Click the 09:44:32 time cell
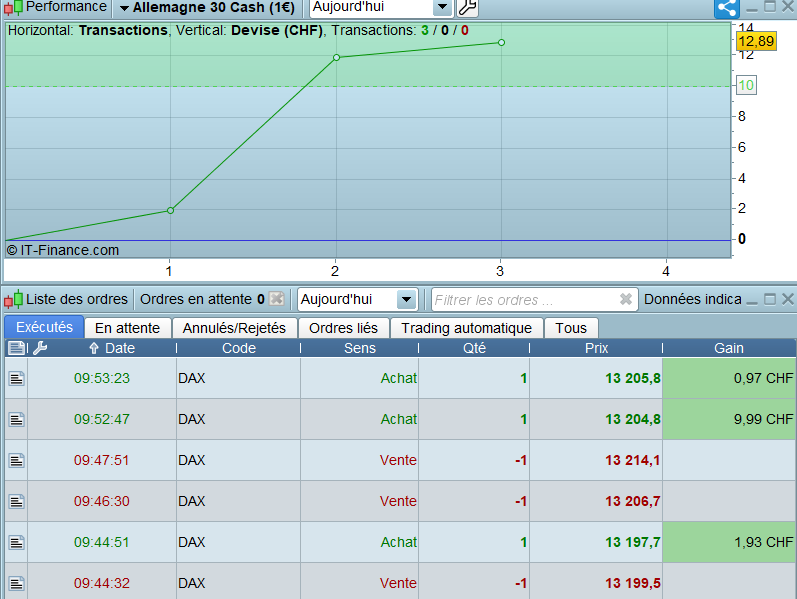This screenshot has height=599, width=797. coord(102,583)
